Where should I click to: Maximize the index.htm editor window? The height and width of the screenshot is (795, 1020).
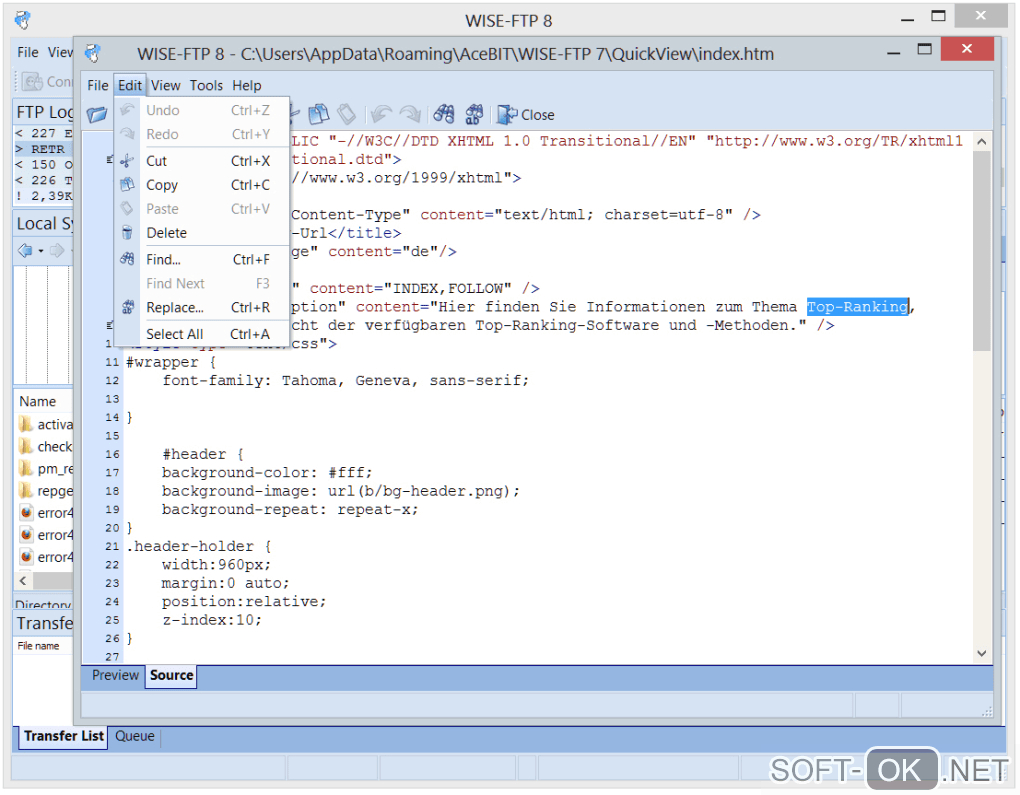924,49
